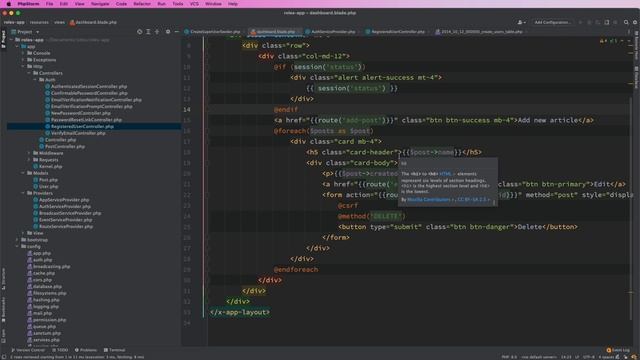Image resolution: width=640 pixels, height=360 pixels.
Task: Switch to create_users_table.php migration tab
Action: (x=479, y=31)
